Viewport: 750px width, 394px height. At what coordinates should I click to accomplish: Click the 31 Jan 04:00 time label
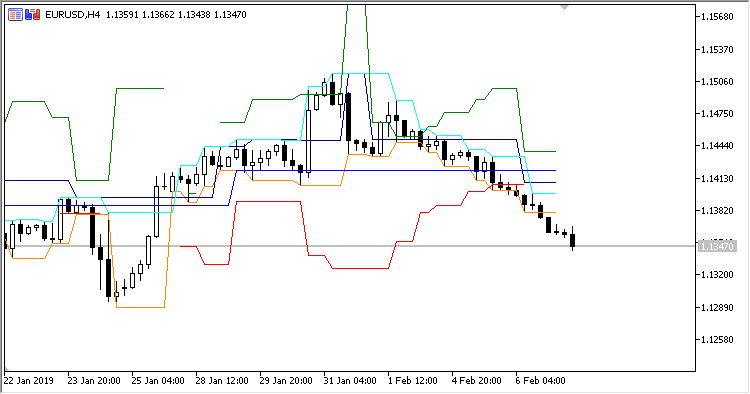click(350, 381)
